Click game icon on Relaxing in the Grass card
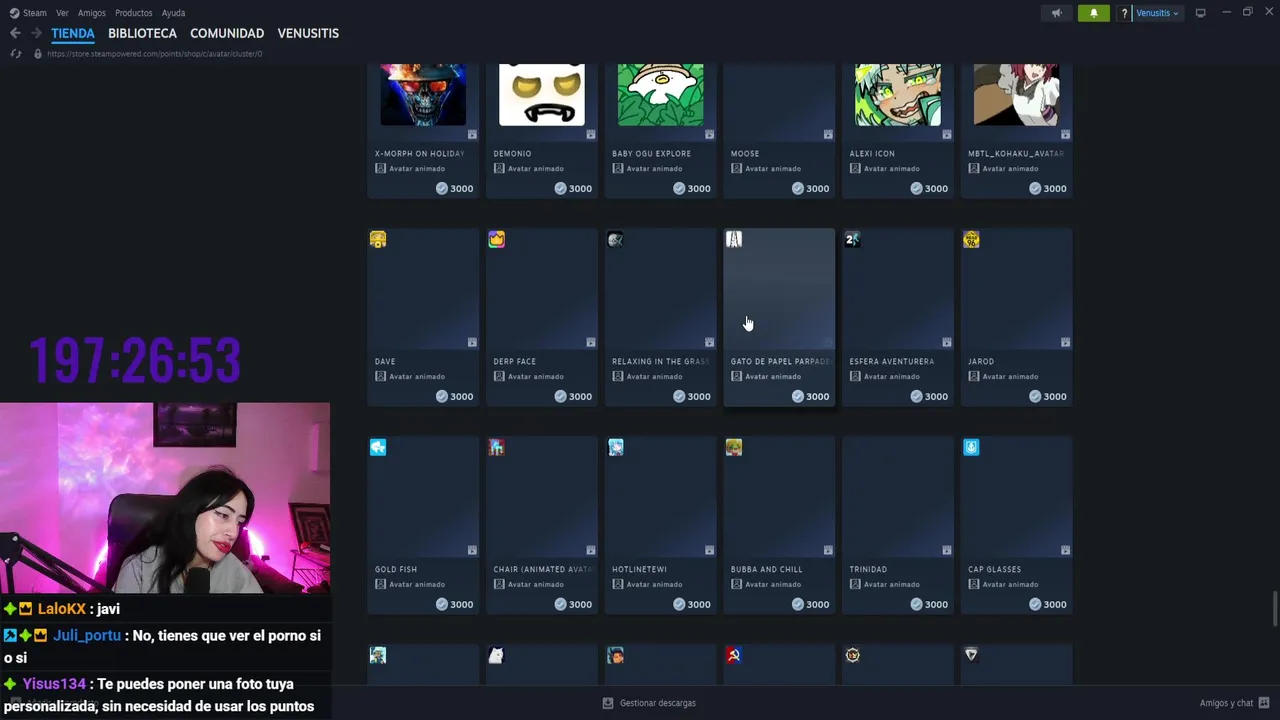1280x720 pixels. click(x=615, y=239)
